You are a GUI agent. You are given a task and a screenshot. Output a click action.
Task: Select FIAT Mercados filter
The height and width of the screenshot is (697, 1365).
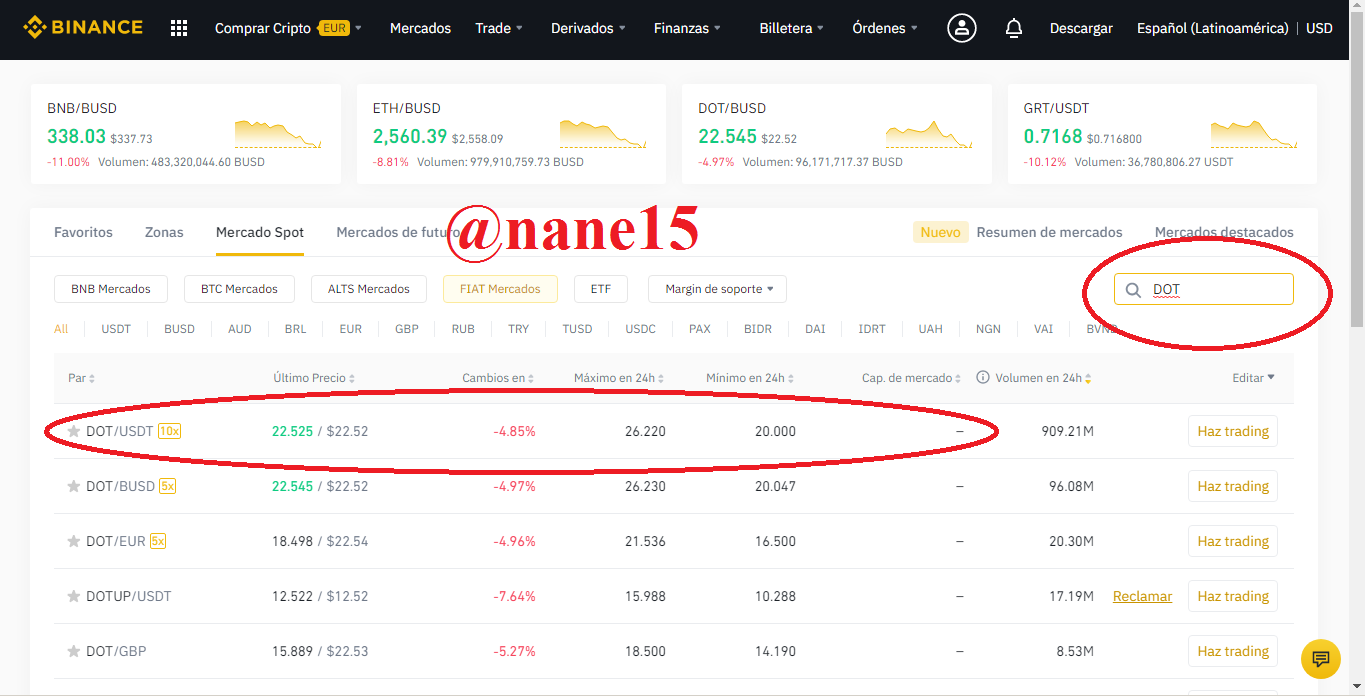(500, 289)
